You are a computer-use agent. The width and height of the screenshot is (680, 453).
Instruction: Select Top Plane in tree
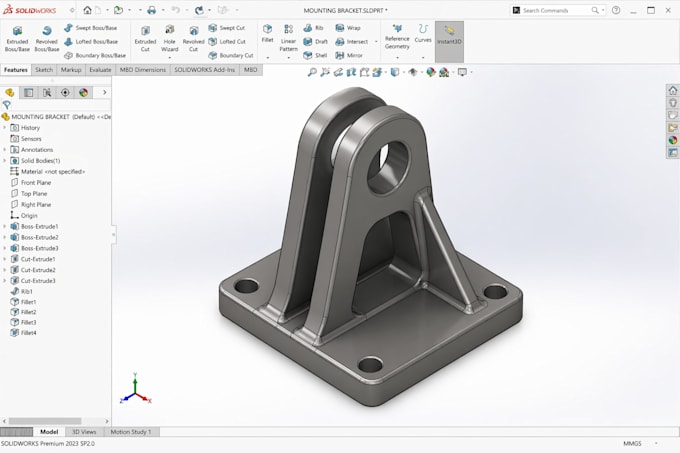29,193
